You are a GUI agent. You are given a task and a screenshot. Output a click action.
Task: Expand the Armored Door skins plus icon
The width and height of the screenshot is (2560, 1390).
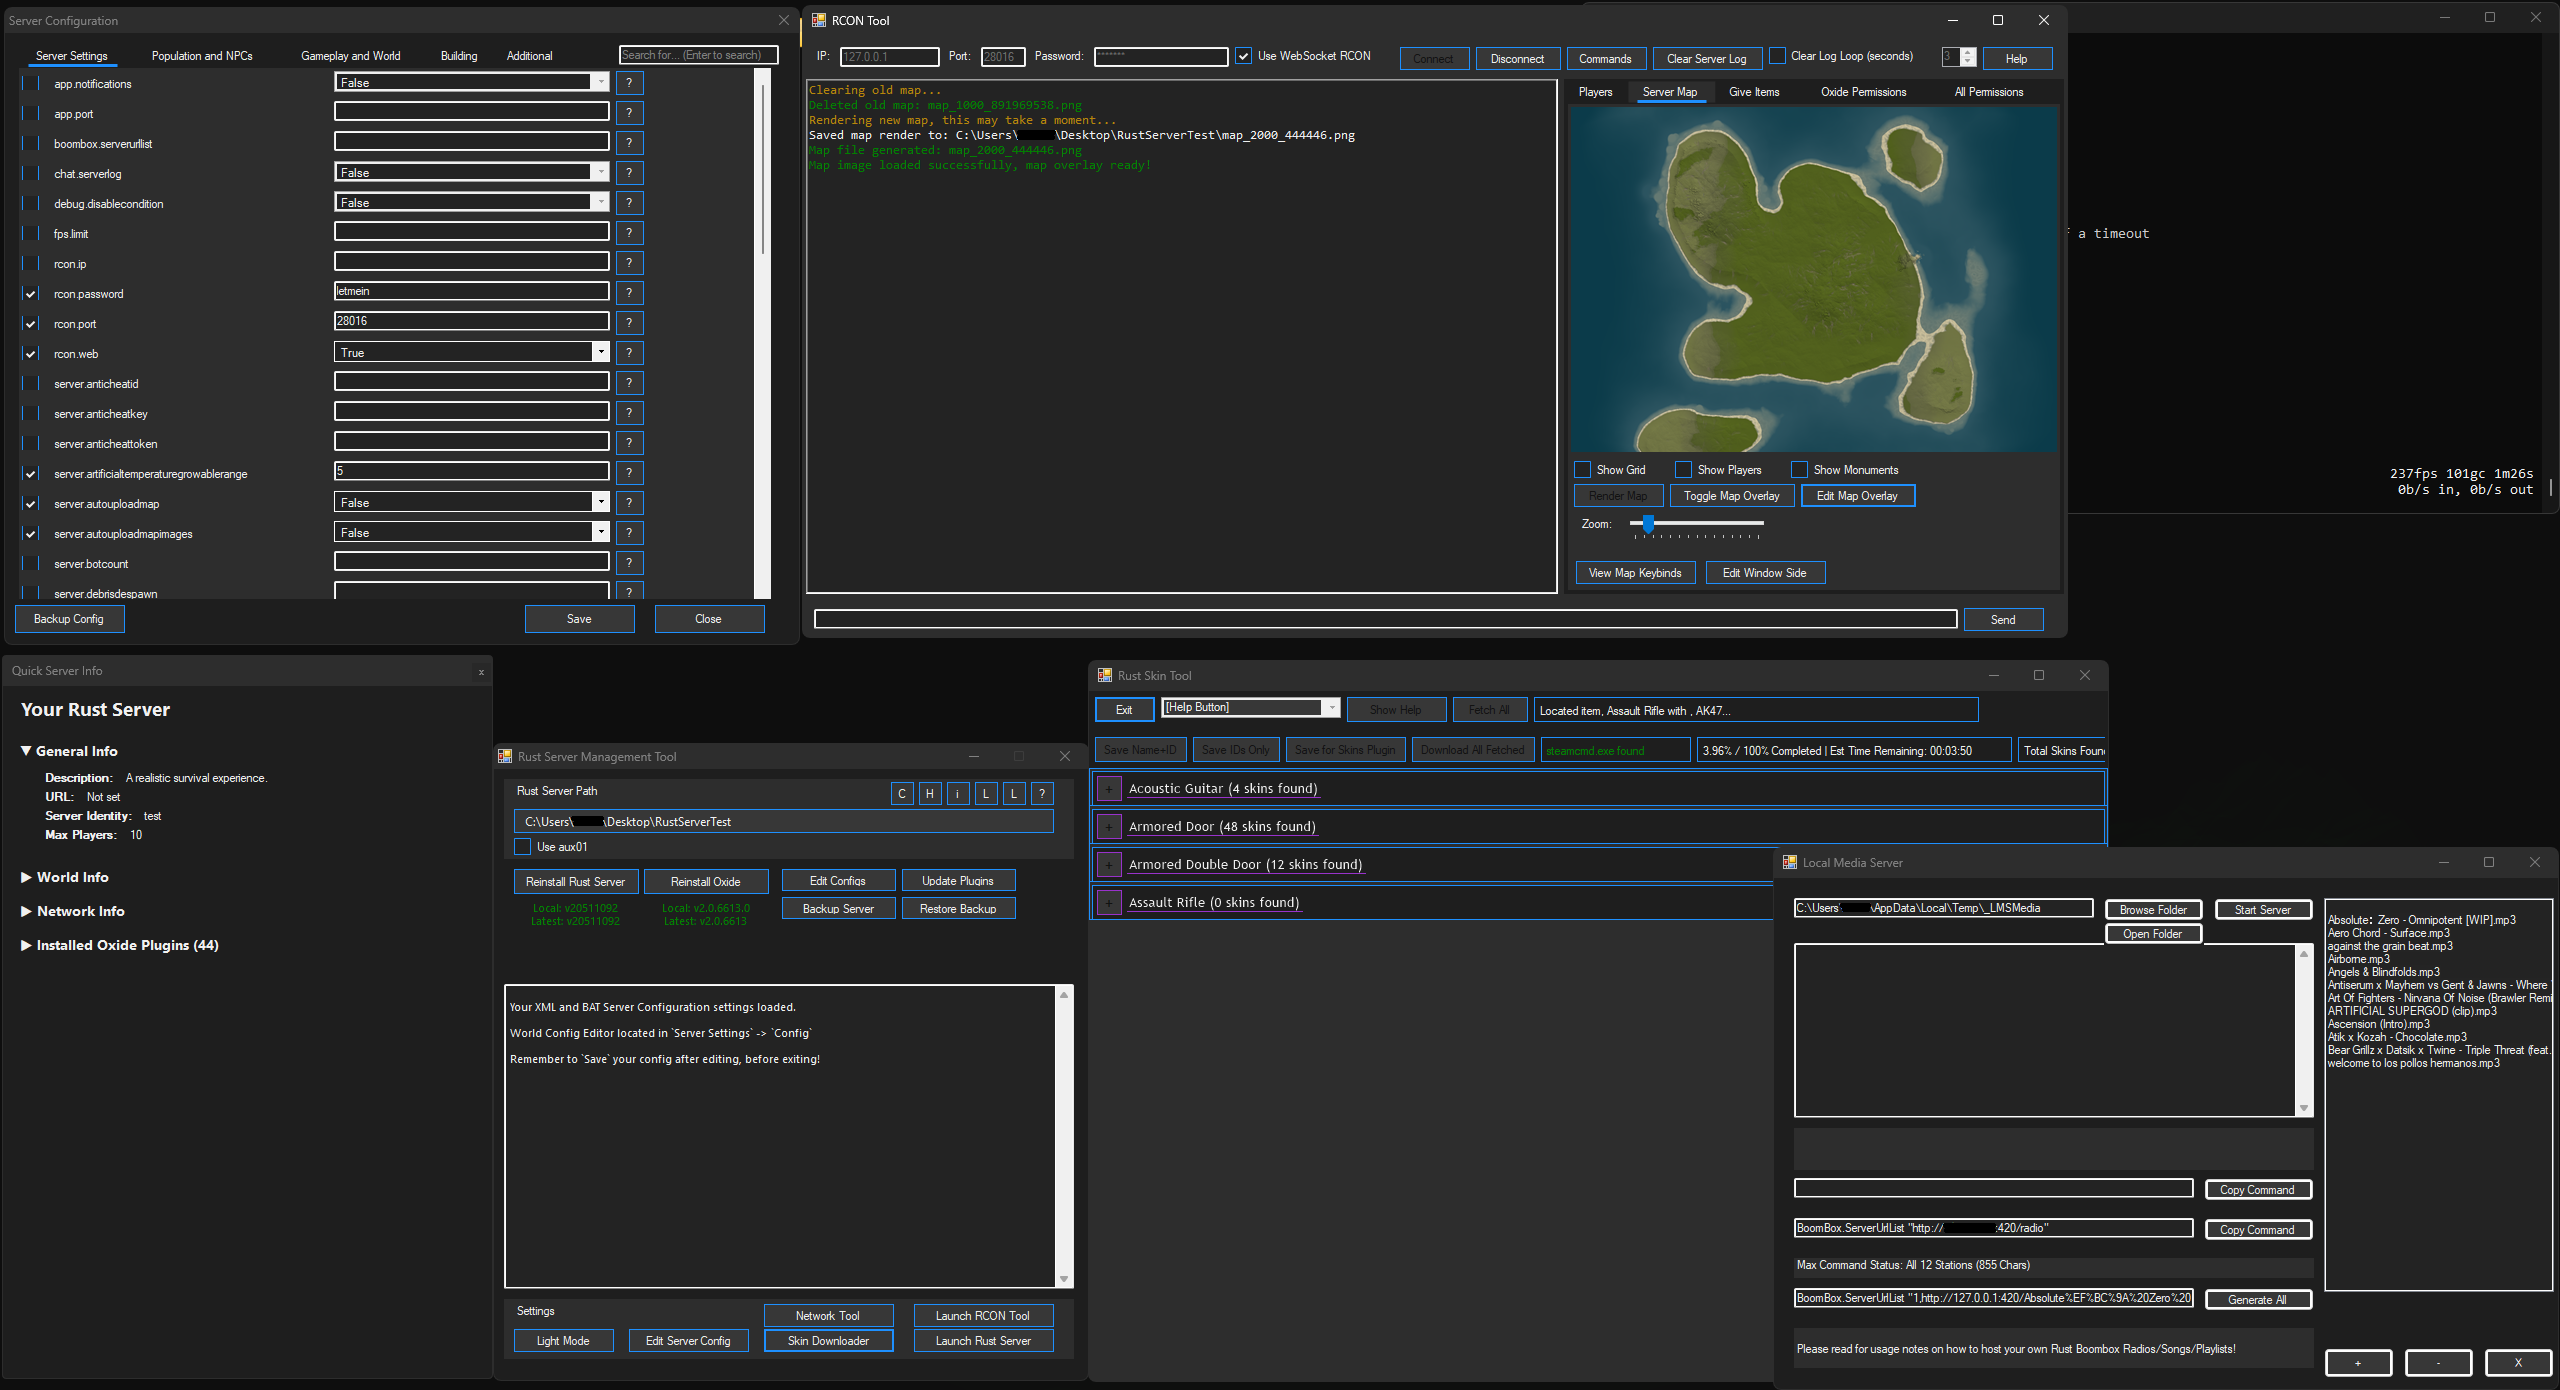[1108, 827]
